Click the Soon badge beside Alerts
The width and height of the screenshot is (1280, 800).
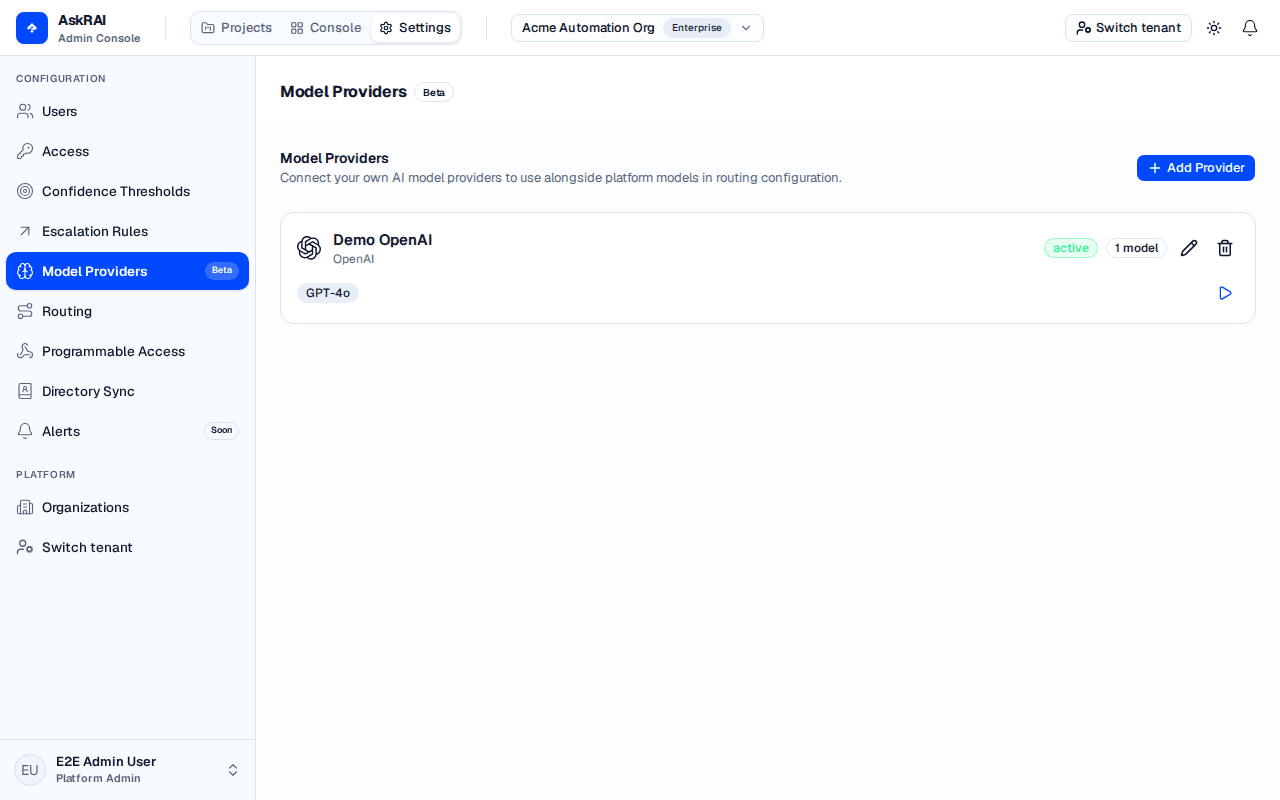(x=221, y=431)
